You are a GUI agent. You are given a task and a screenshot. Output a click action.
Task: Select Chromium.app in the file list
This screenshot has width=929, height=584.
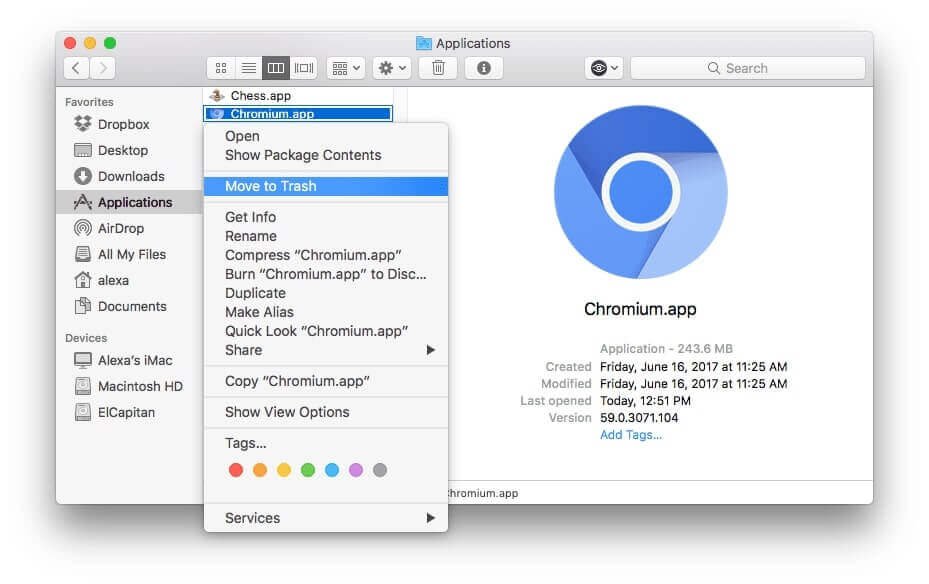click(298, 114)
